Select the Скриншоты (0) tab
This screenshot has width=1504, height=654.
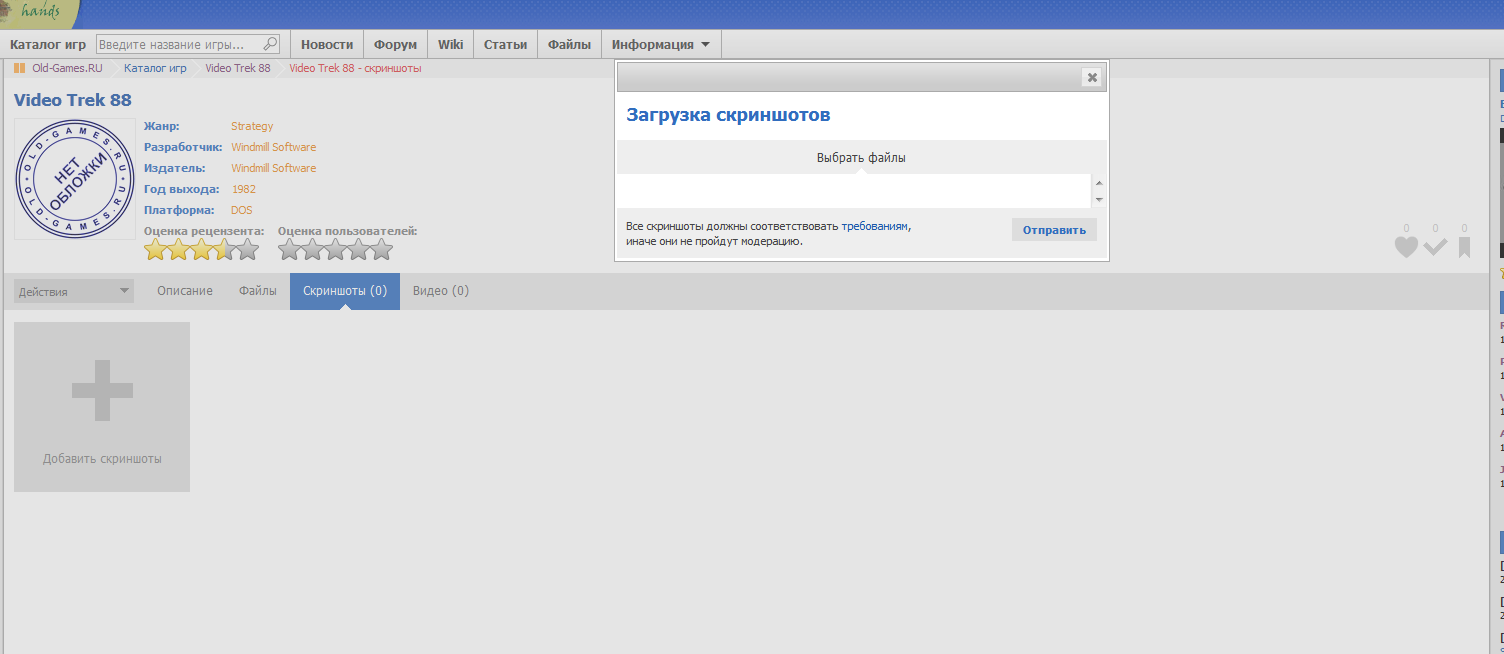click(345, 291)
